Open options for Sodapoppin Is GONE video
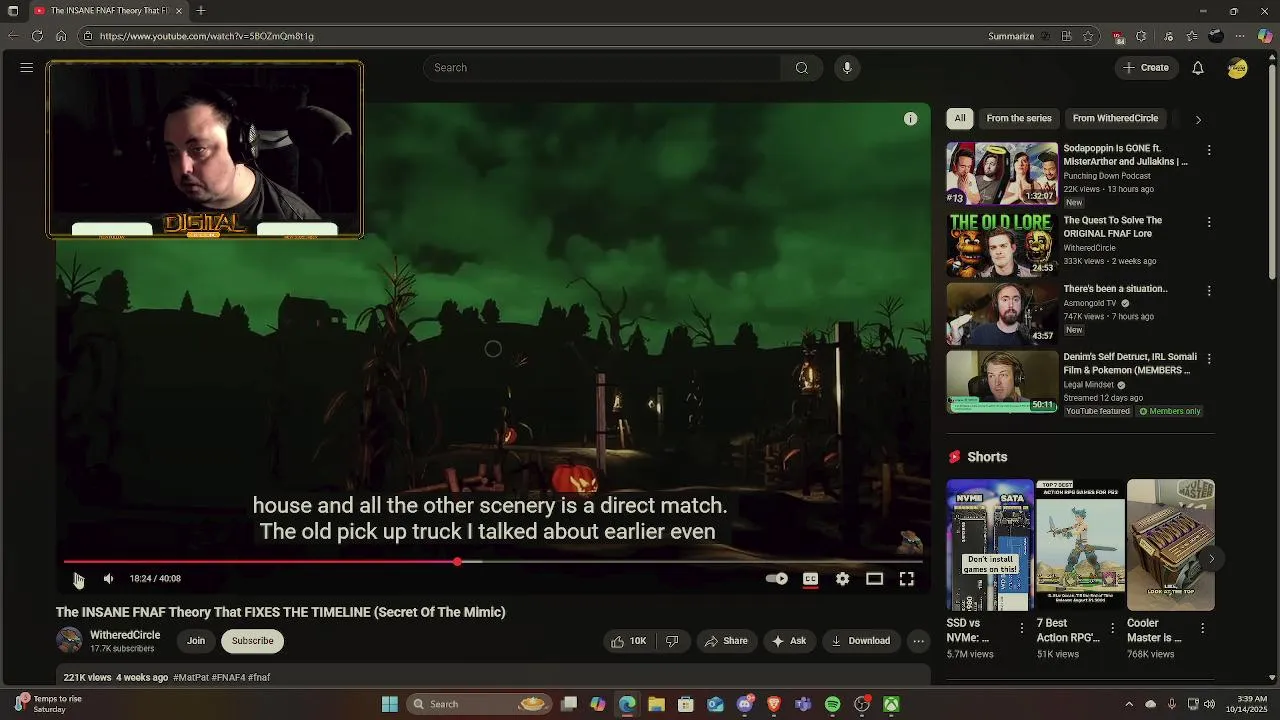Image resolution: width=1280 pixels, height=720 pixels. pos(1209,150)
